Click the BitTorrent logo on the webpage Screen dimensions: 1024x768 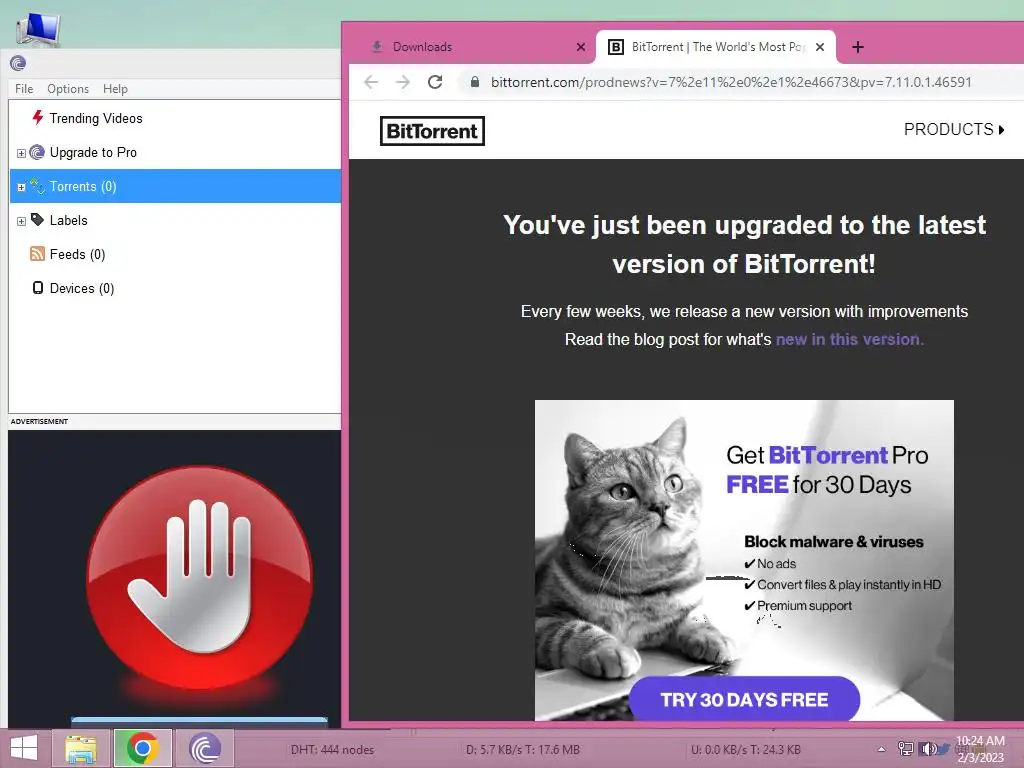tap(432, 131)
